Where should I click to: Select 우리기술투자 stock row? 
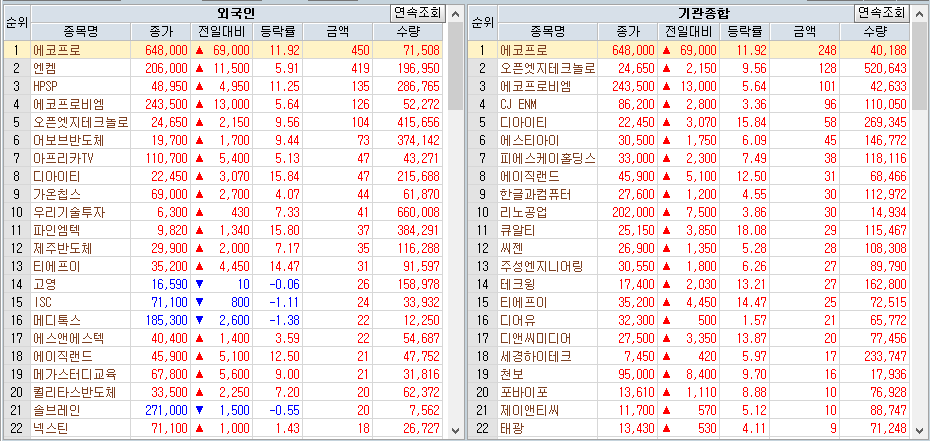point(224,213)
